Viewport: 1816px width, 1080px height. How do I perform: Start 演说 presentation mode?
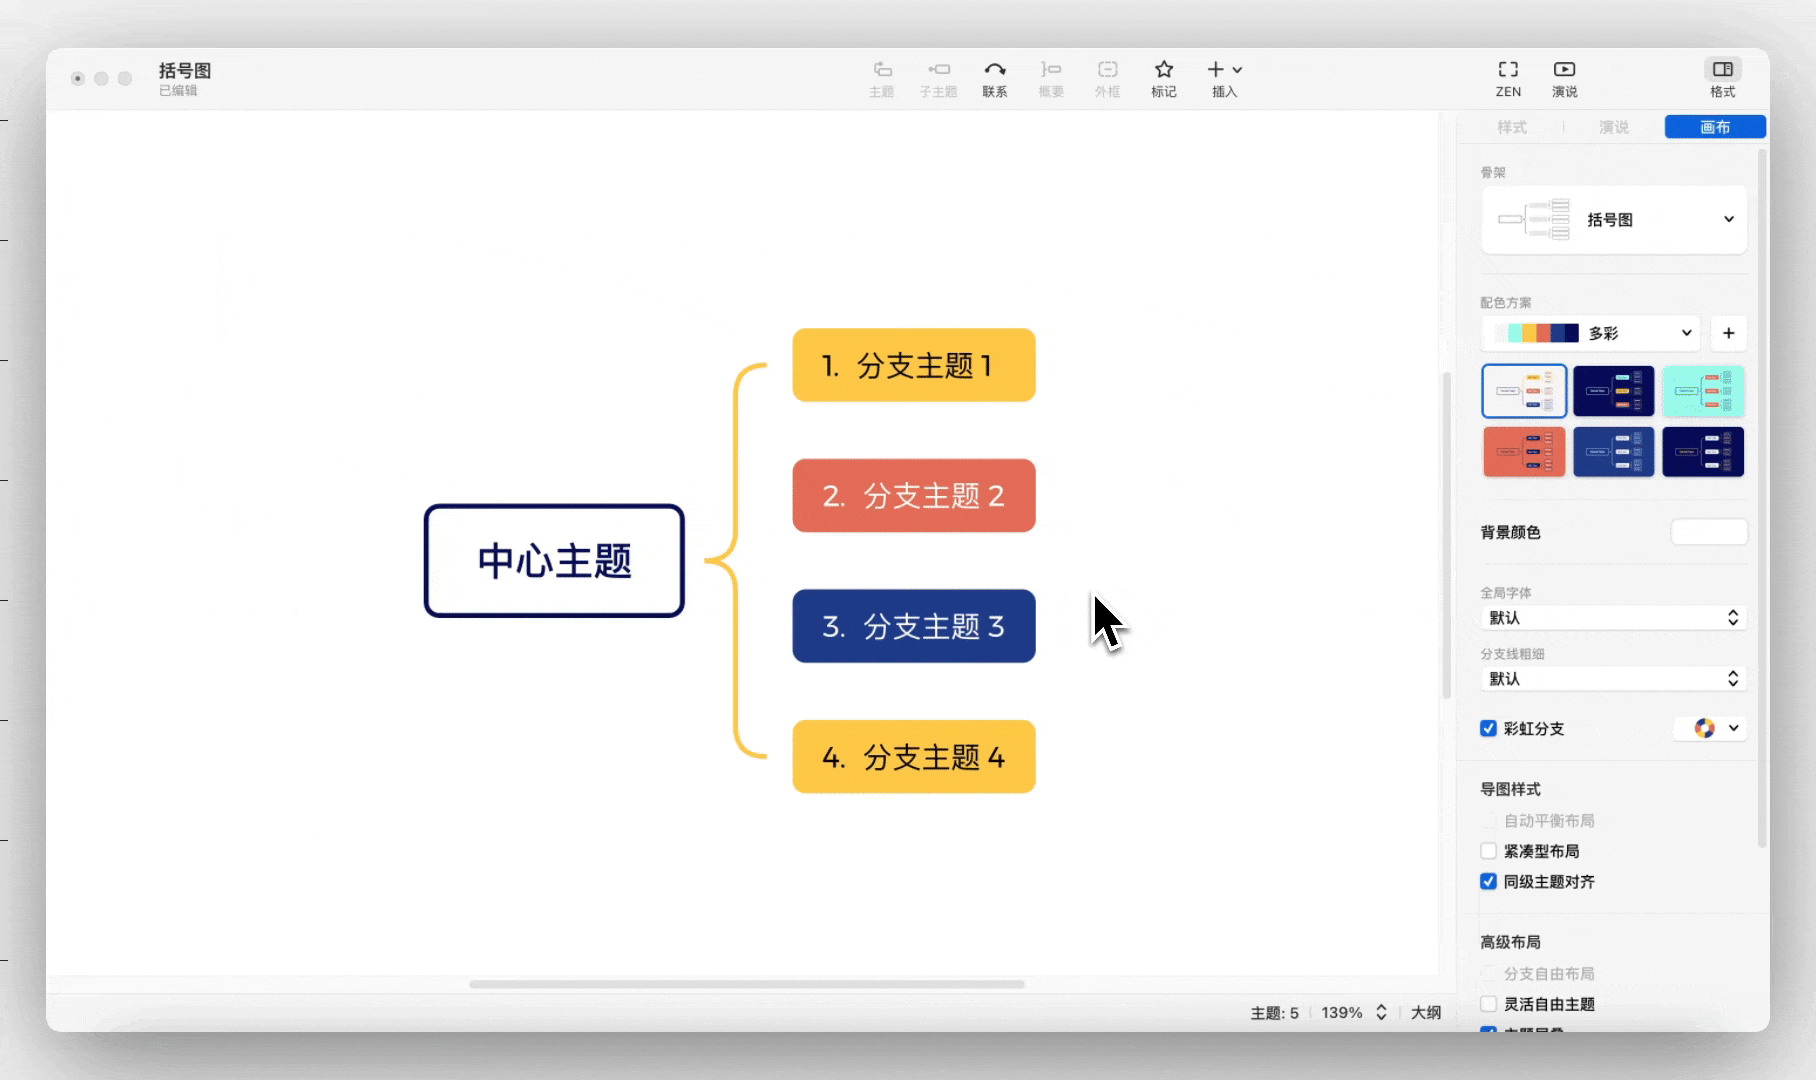click(1563, 78)
